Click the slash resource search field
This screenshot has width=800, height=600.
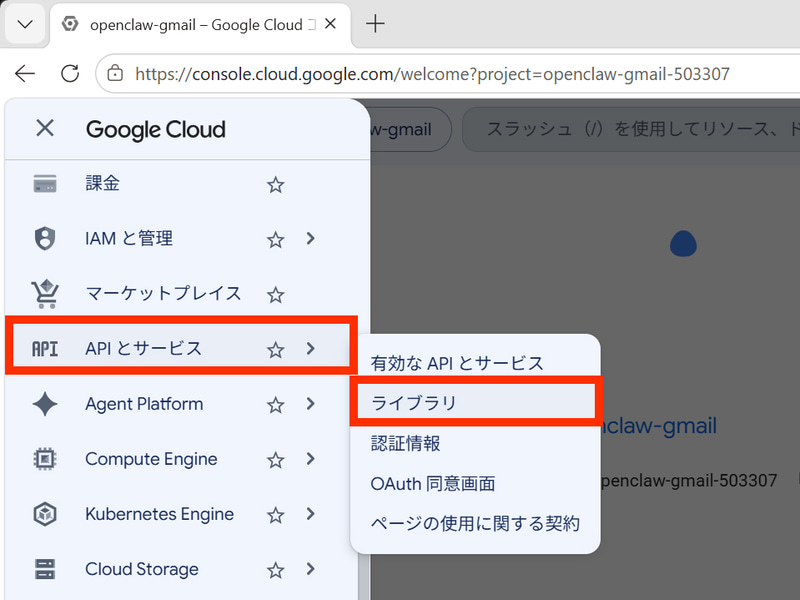pyautogui.click(x=631, y=129)
